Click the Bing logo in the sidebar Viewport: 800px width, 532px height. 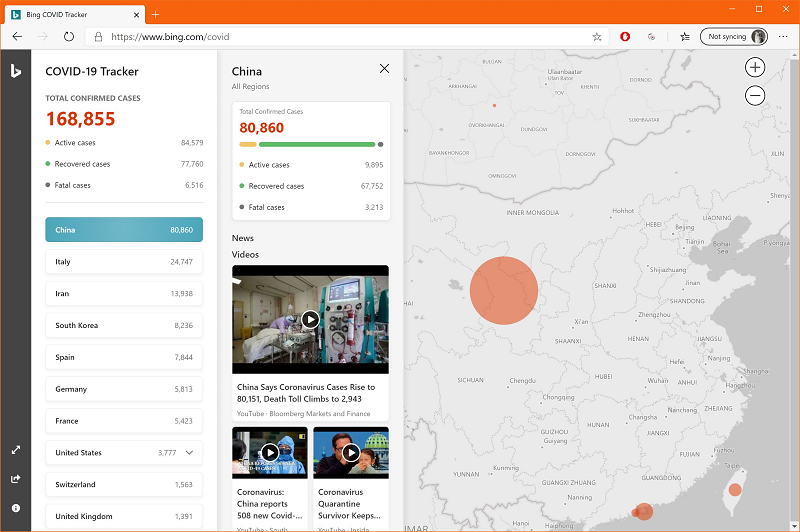pos(16,71)
